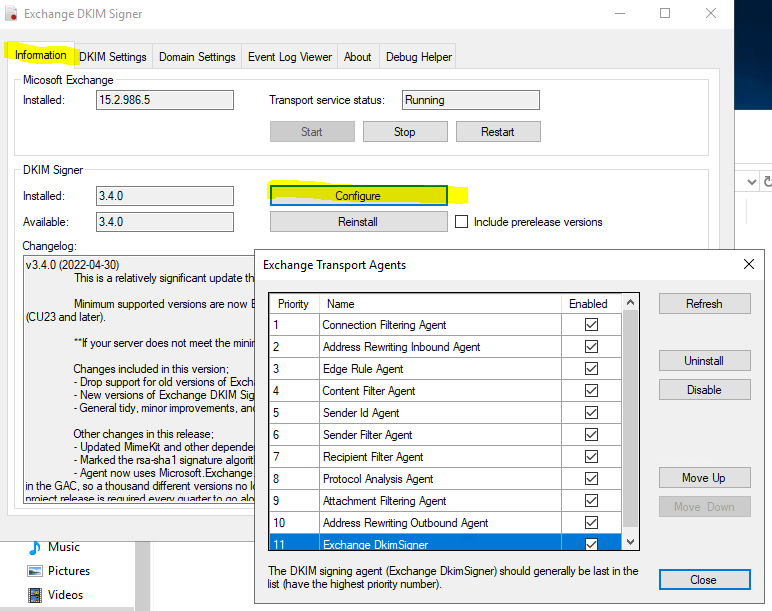This screenshot has height=611, width=772.
Task: Expand the dropdown chevron at right edge
Action: pyautogui.click(x=751, y=182)
